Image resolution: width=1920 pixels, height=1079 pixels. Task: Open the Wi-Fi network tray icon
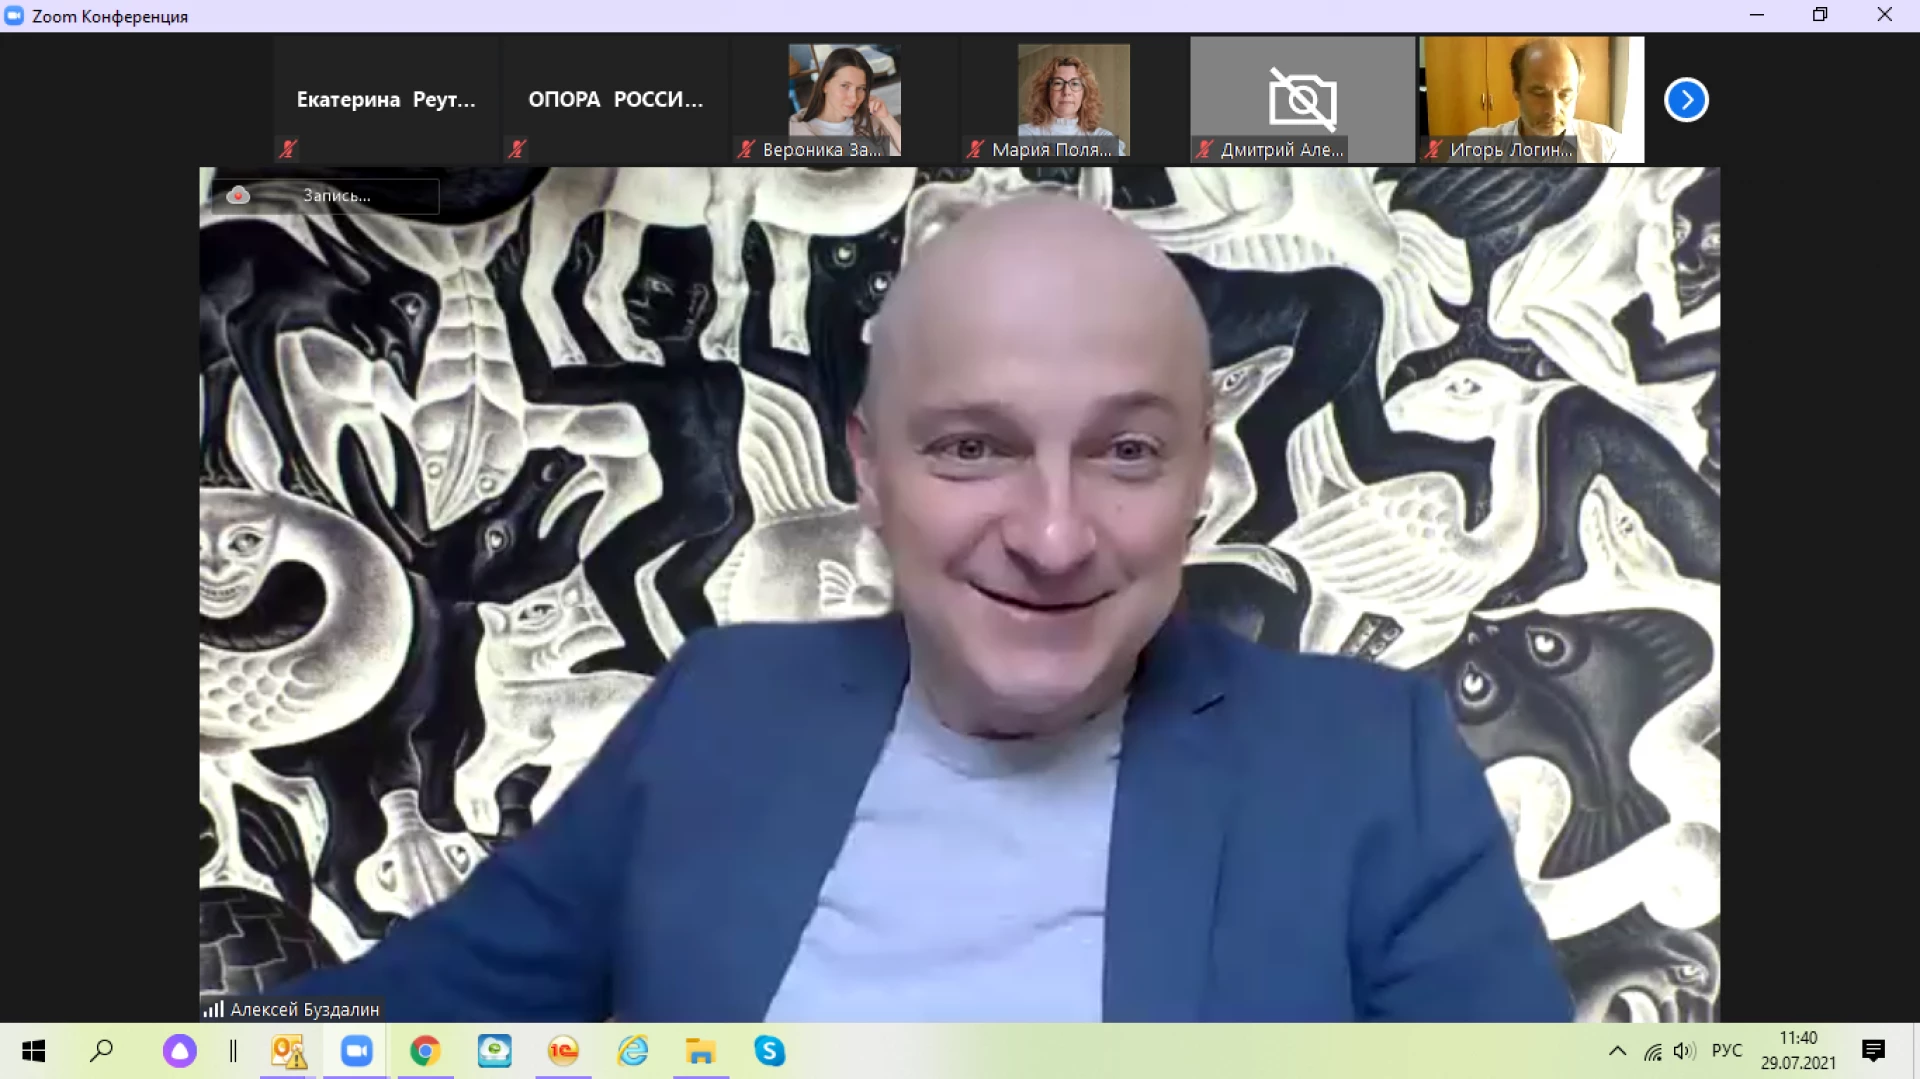click(1653, 1052)
